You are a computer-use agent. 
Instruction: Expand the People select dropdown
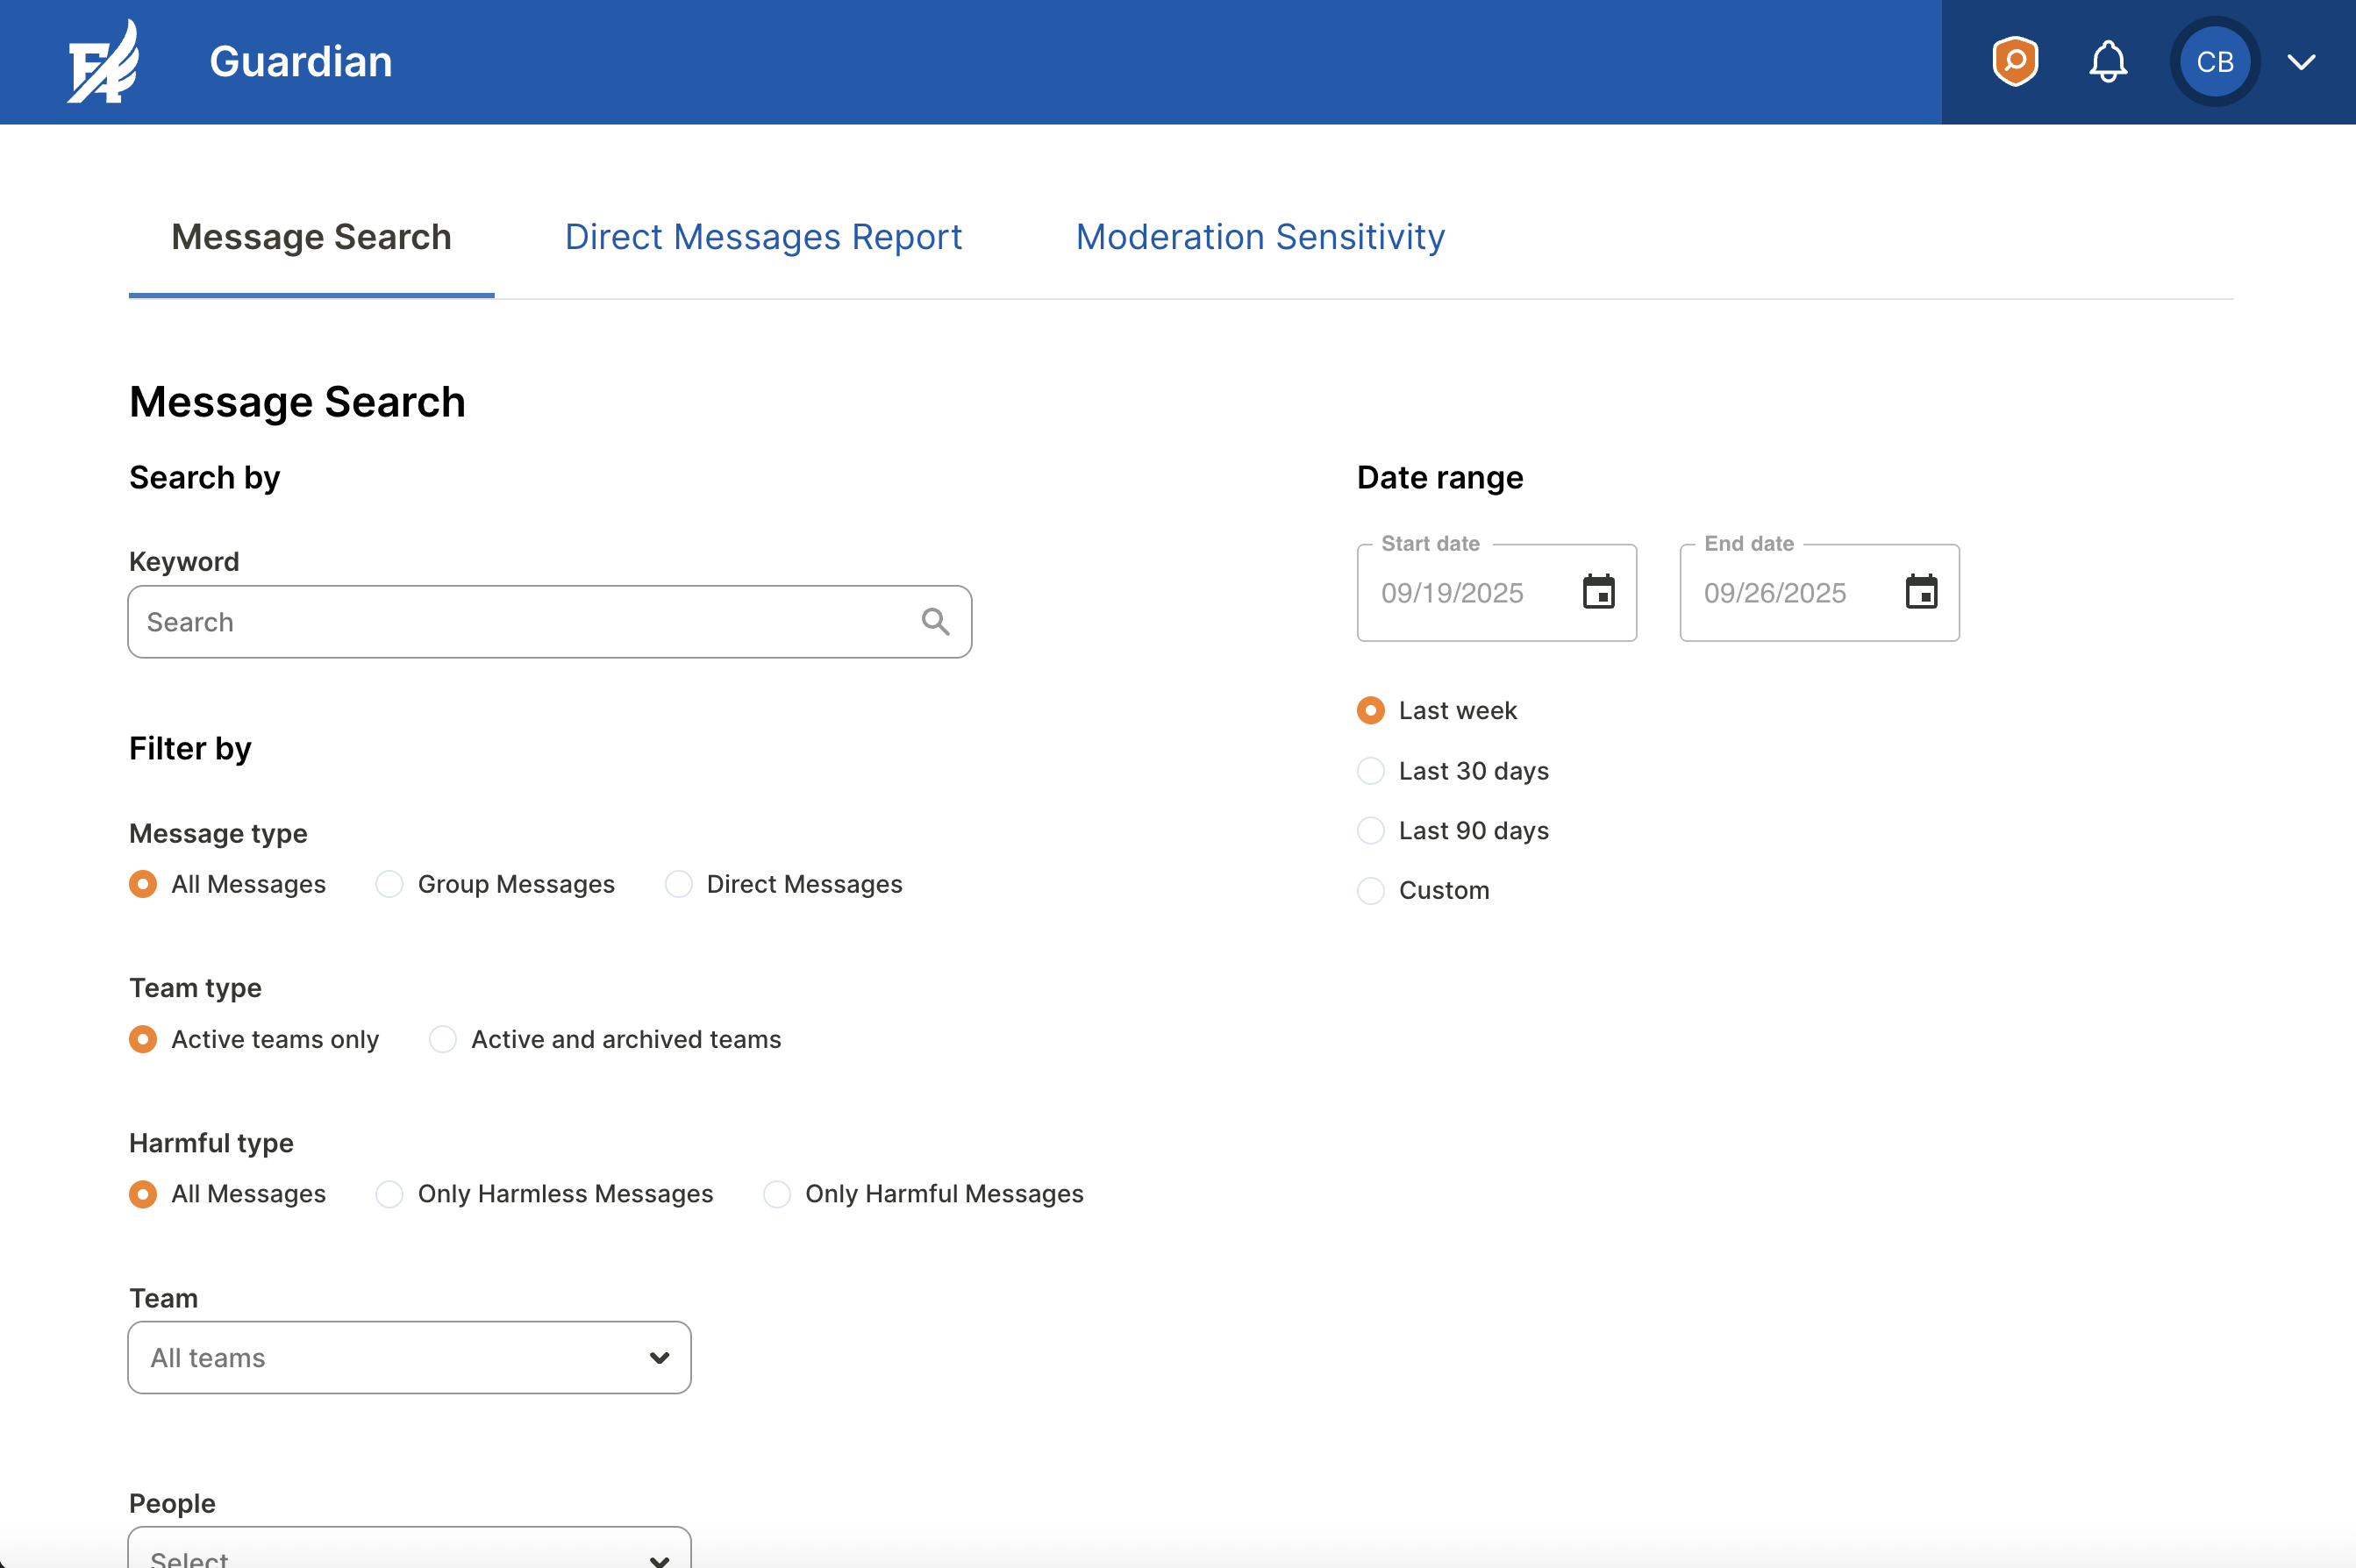409,1552
